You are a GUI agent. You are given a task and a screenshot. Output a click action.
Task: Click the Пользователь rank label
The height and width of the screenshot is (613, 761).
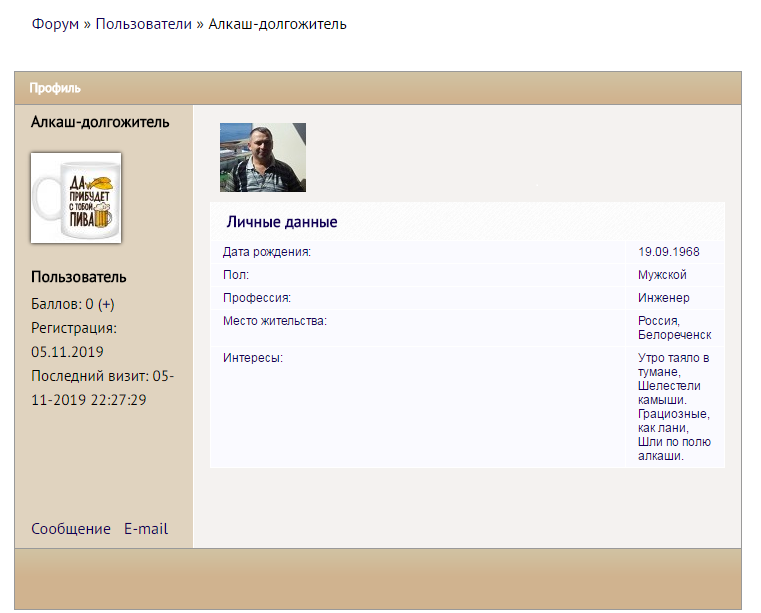coord(78,277)
